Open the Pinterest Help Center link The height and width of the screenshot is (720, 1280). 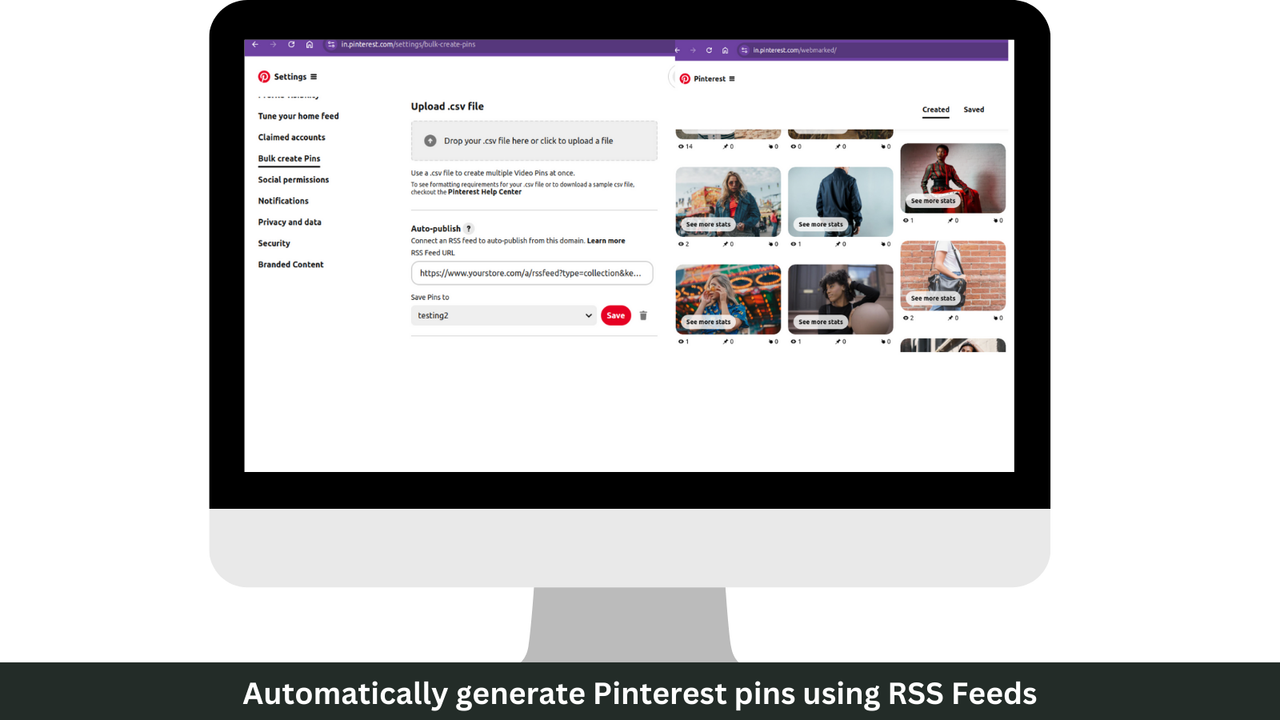[x=485, y=192]
